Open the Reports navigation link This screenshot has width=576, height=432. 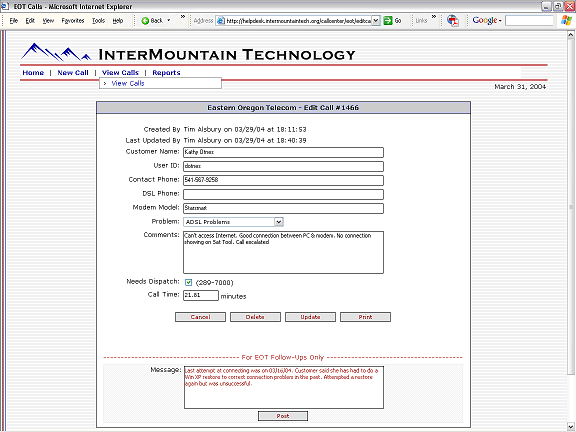pos(166,73)
